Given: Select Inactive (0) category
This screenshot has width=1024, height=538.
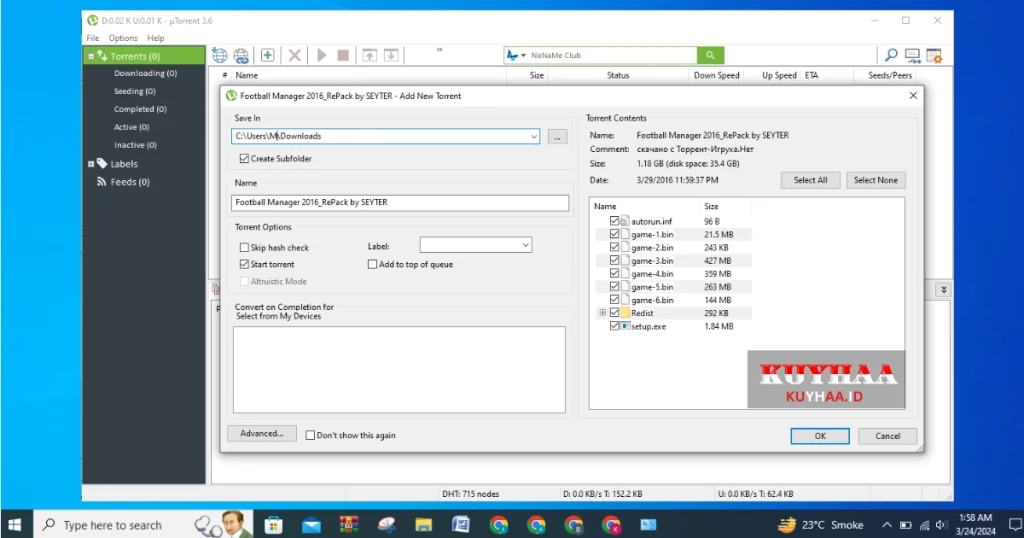Looking at the screenshot, I should click(x=135, y=145).
